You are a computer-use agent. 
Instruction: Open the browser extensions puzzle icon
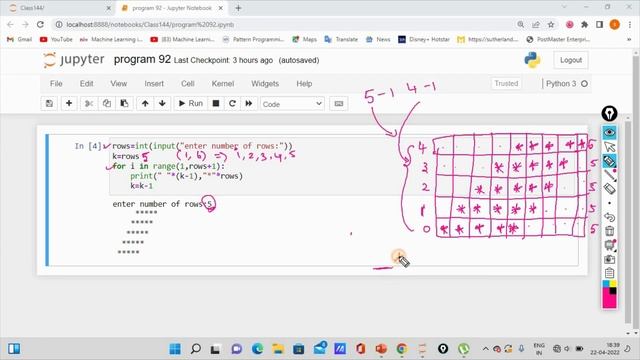tap(584, 24)
